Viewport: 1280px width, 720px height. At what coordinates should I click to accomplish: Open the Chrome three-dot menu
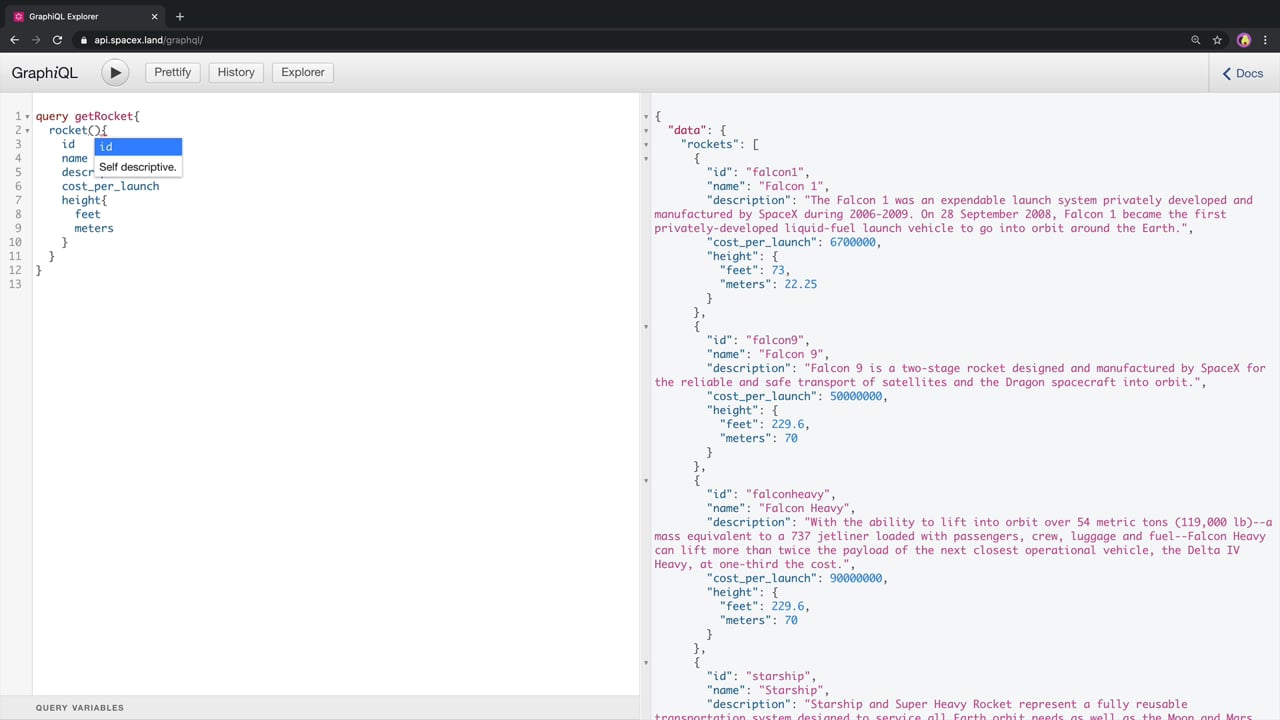point(1266,40)
